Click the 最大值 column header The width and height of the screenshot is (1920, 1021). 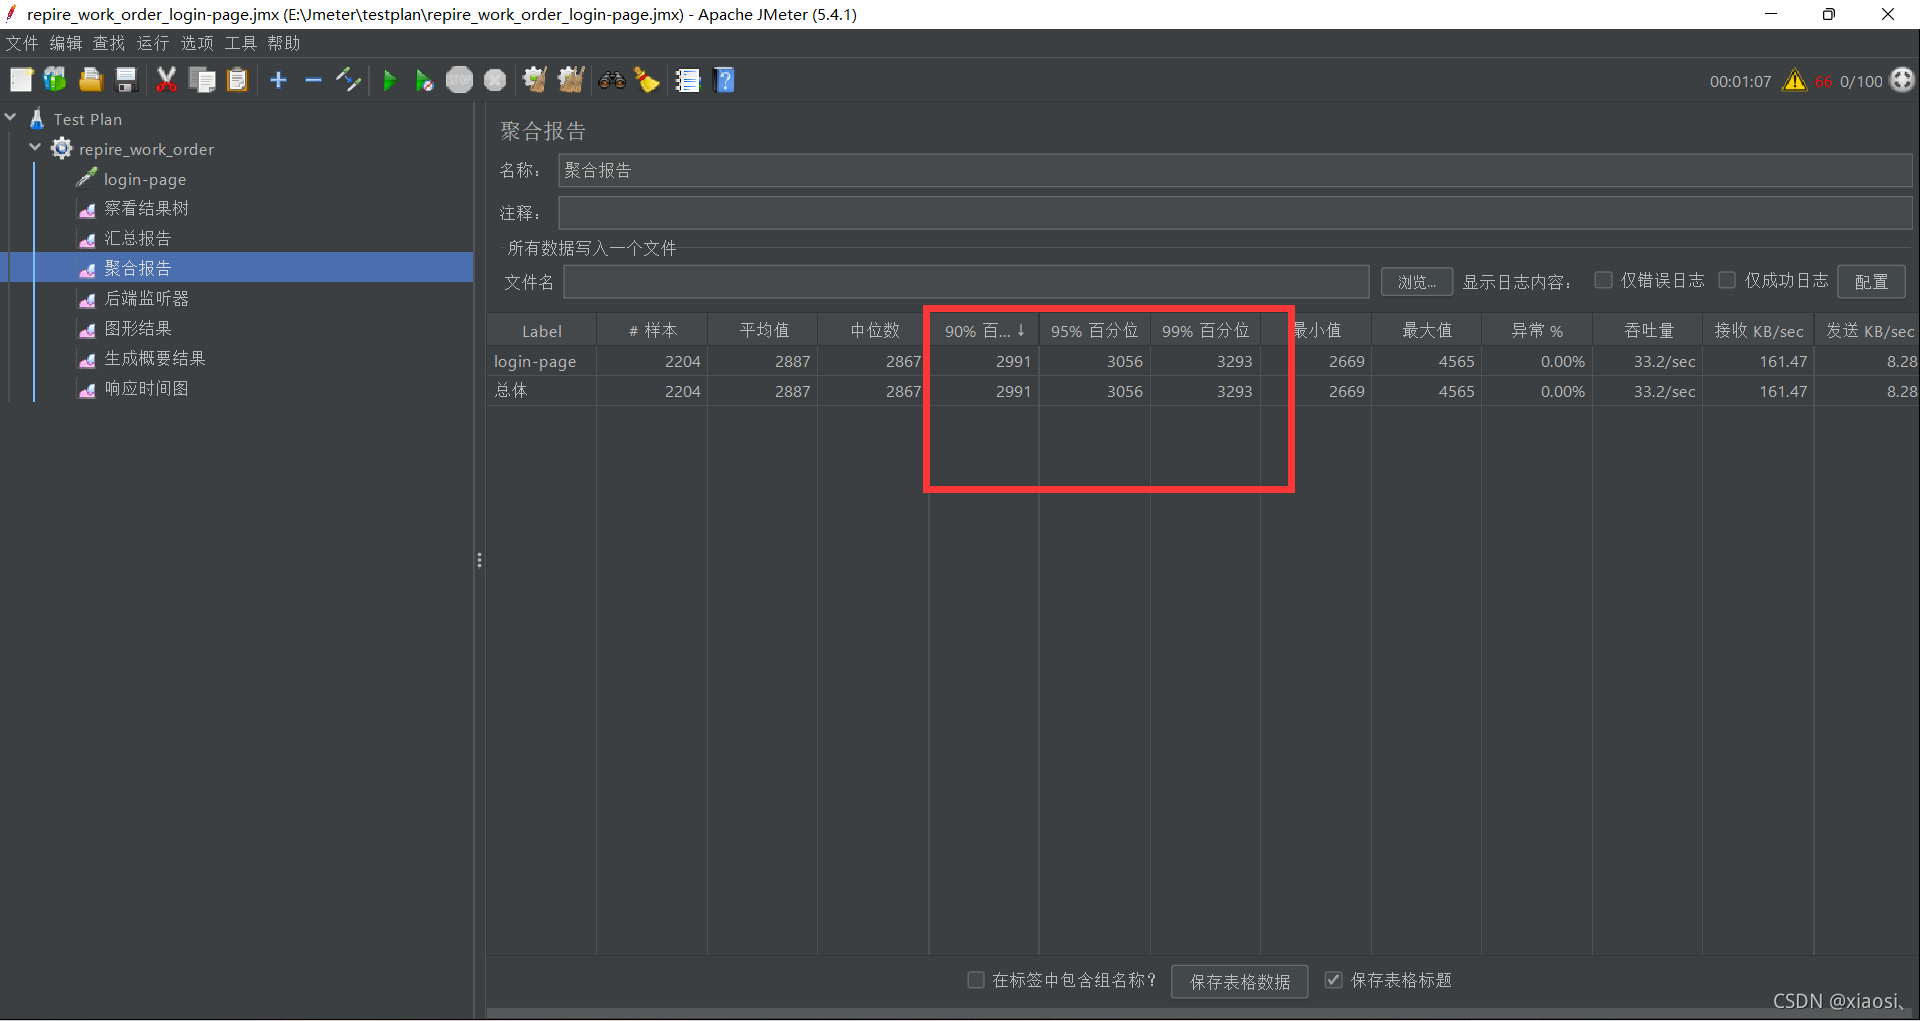(x=1426, y=331)
